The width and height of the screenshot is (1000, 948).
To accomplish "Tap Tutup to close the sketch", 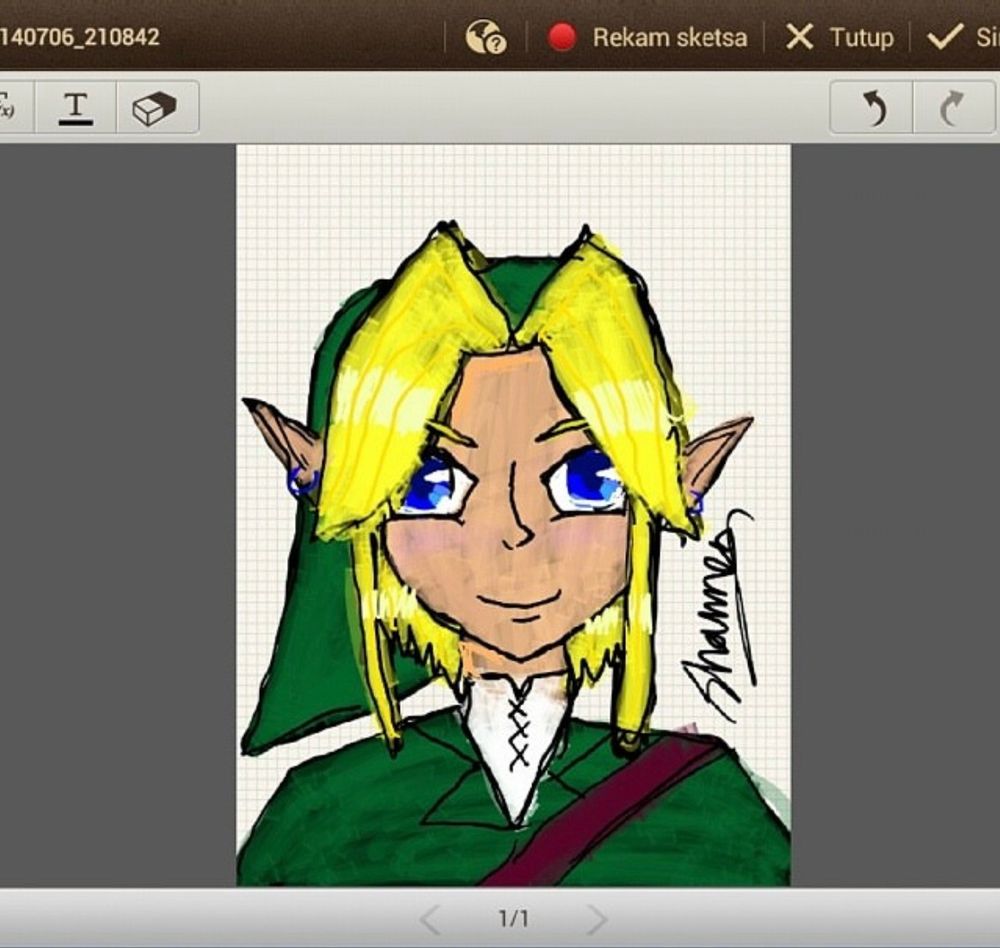I will coord(839,37).
